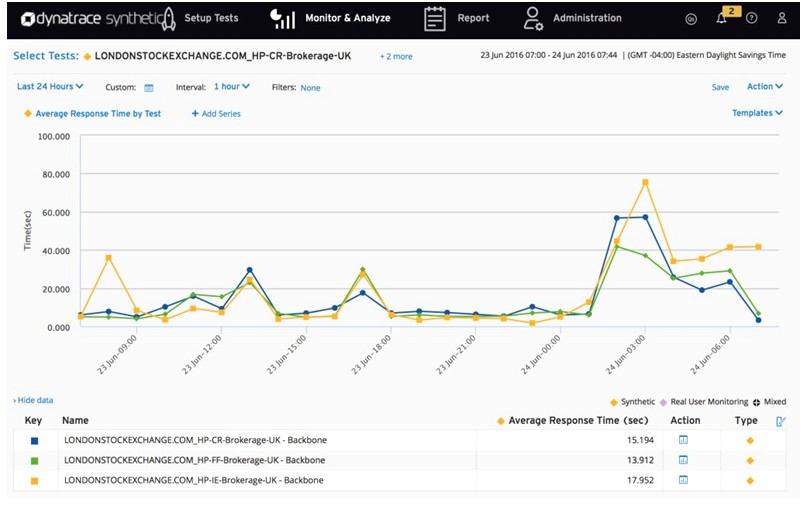Open the Administration menu
This screenshot has width=810, height=506.
587,18
